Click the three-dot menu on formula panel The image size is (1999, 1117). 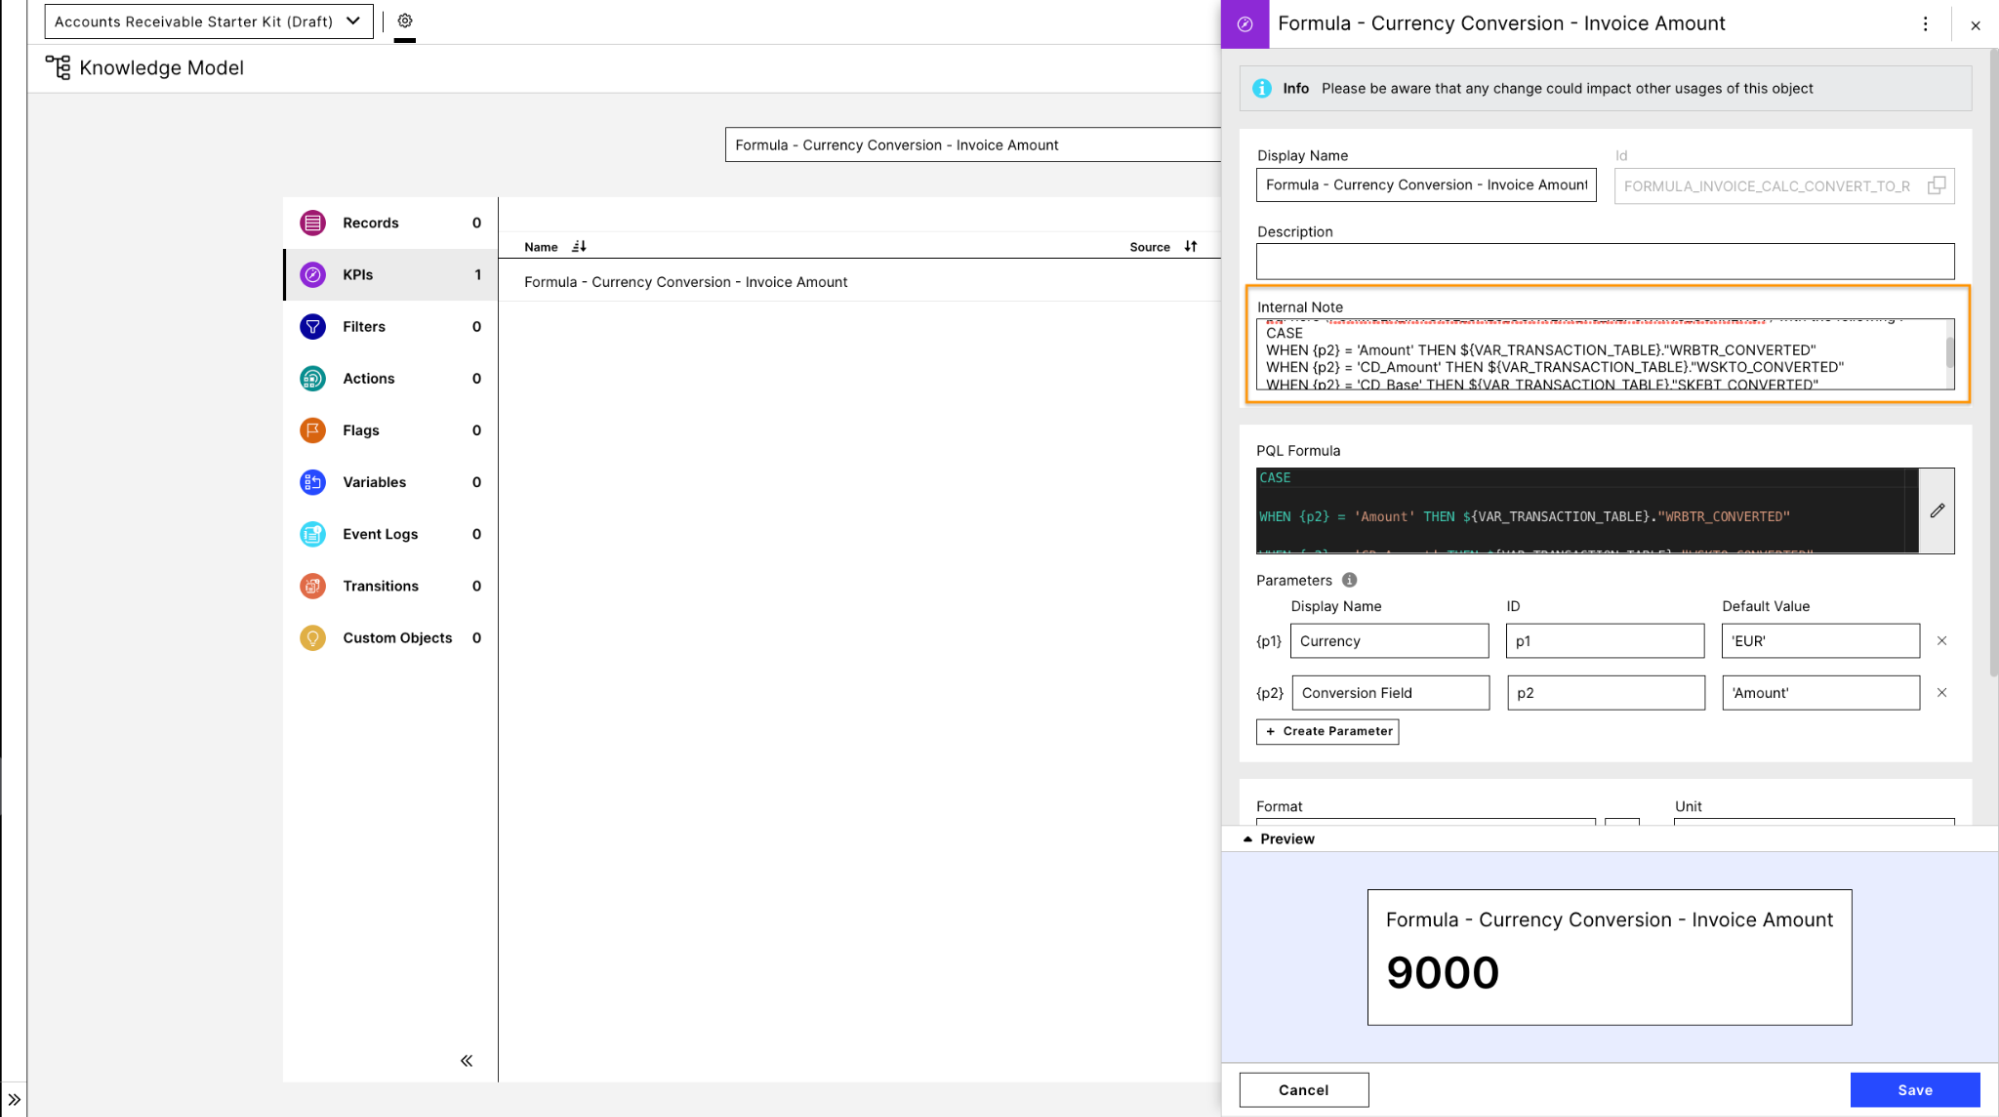[x=1925, y=23]
